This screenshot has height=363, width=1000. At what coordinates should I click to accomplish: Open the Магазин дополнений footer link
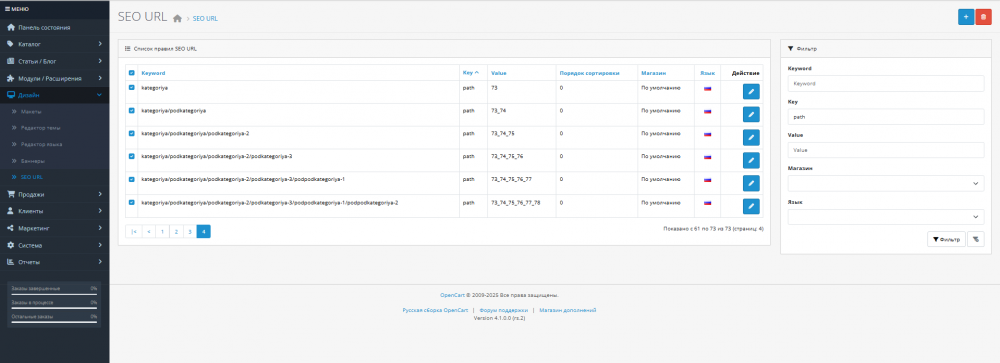[x=568, y=310]
